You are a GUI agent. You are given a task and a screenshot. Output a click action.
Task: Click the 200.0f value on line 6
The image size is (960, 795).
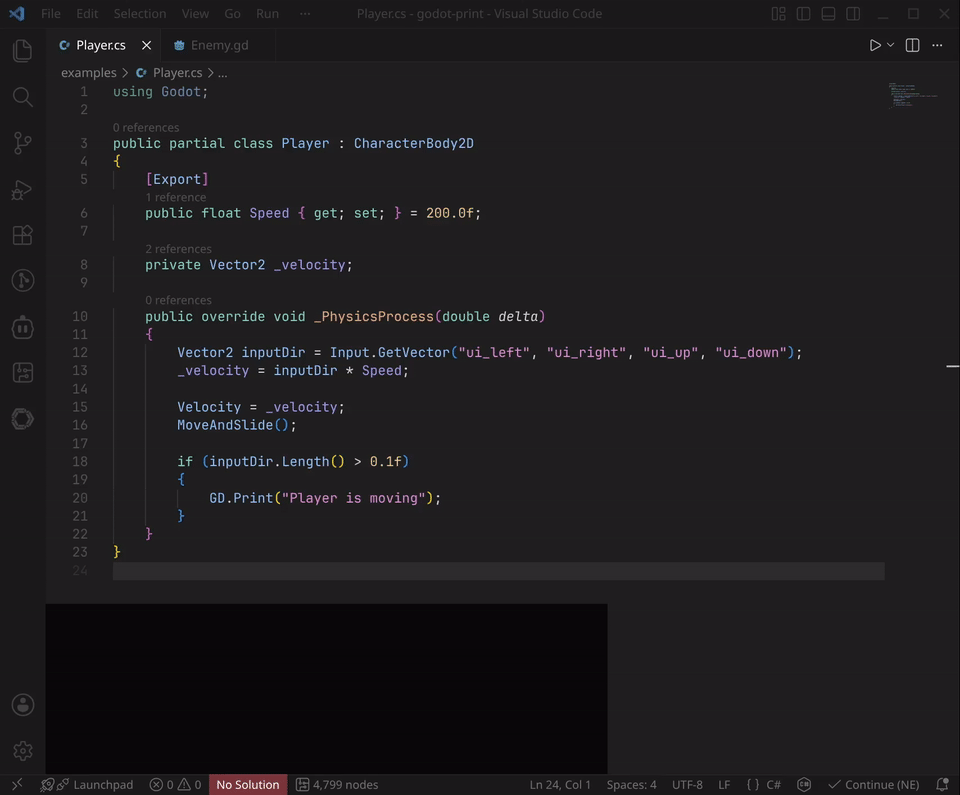pos(450,213)
